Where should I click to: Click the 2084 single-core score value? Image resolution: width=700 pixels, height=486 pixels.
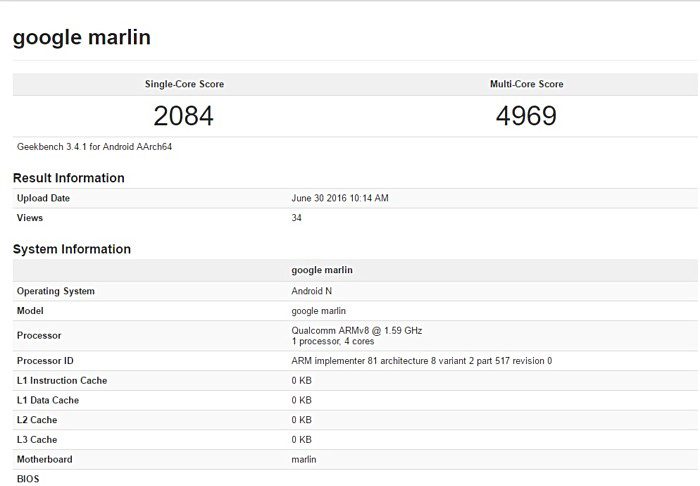point(184,116)
